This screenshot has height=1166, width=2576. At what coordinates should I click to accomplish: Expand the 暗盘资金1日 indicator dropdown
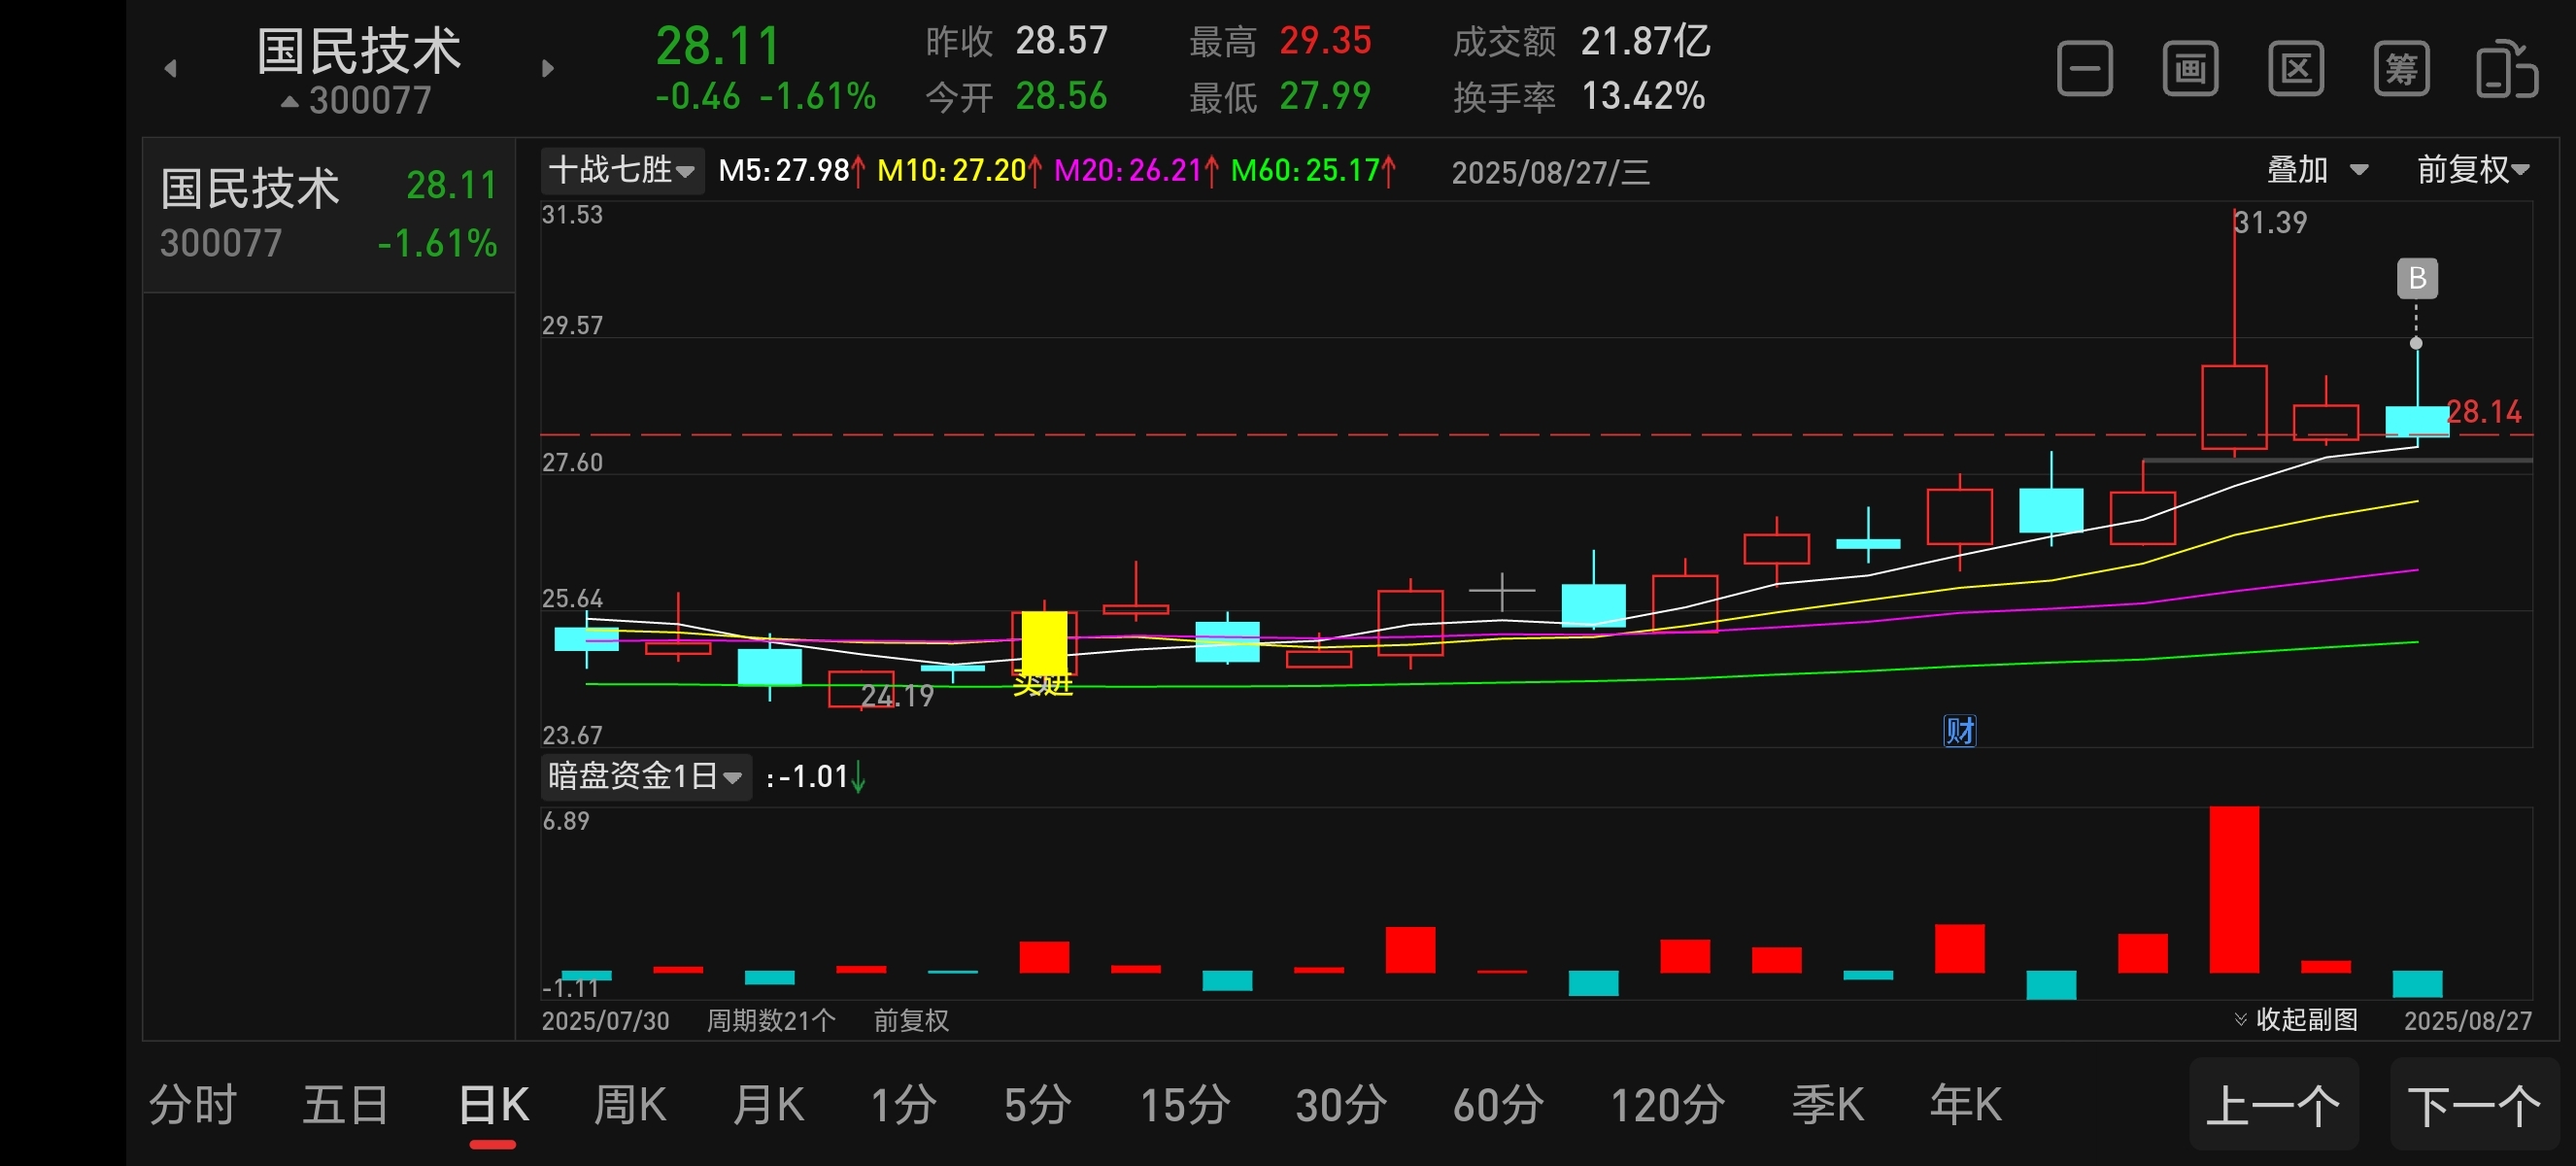[x=646, y=776]
